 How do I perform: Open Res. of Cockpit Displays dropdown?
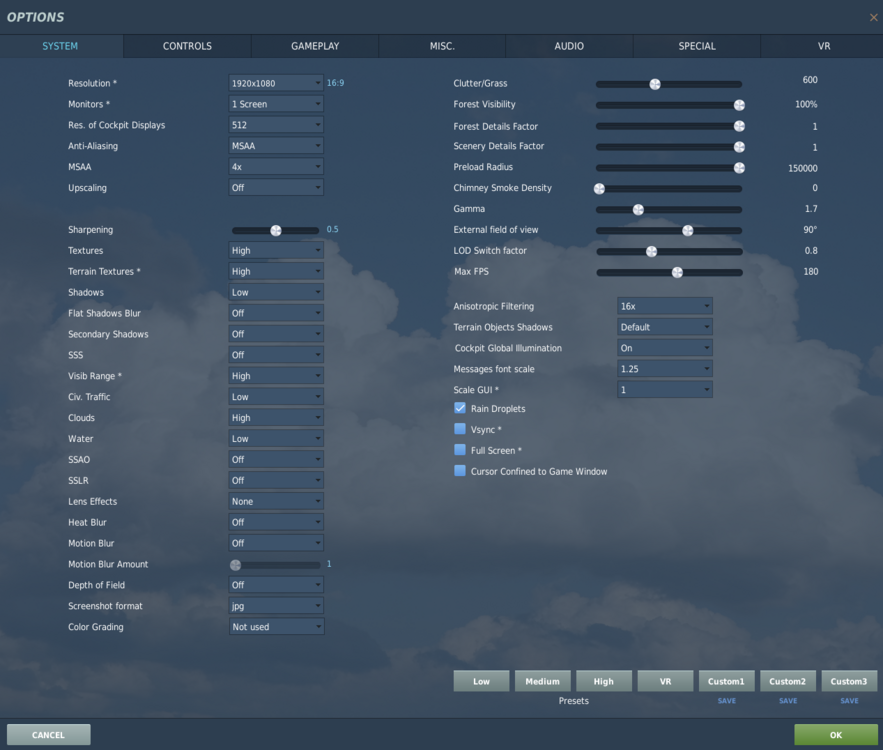pos(276,124)
